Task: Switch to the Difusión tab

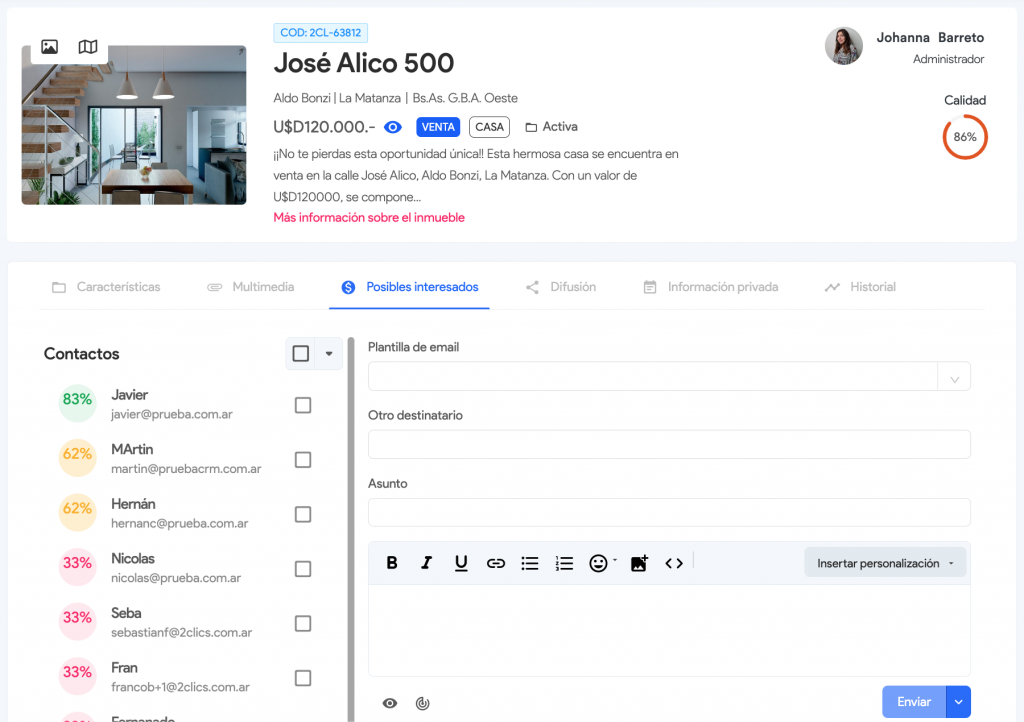Action: [561, 287]
